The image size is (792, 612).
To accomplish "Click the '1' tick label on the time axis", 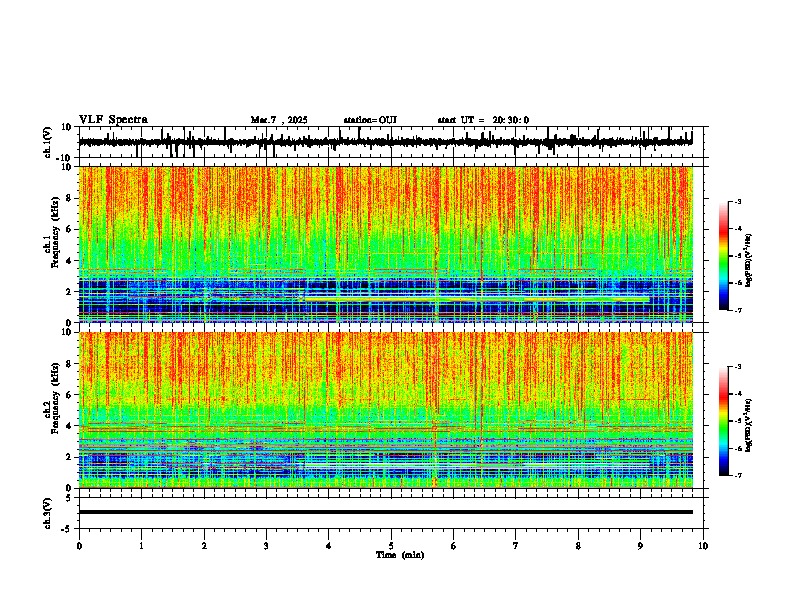I will point(141,546).
